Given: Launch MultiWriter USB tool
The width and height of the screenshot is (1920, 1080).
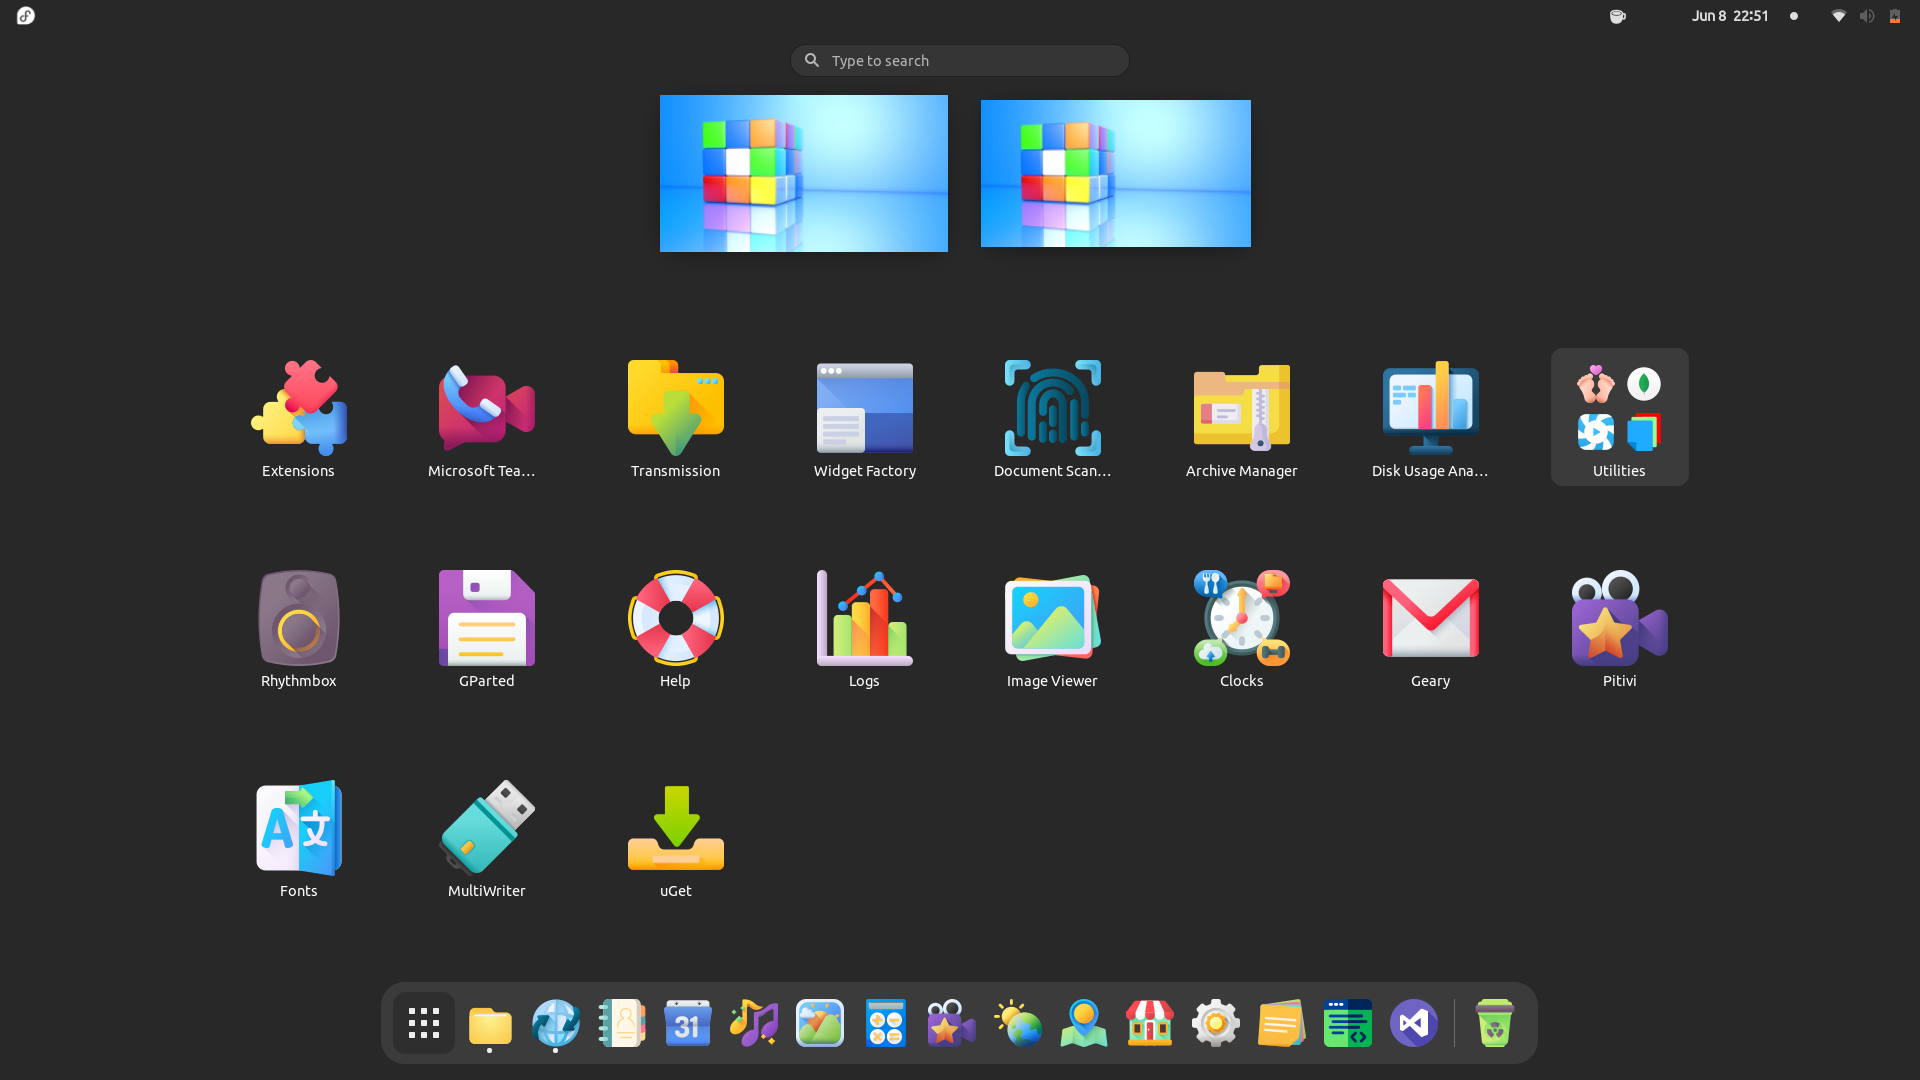Looking at the screenshot, I should (x=486, y=837).
